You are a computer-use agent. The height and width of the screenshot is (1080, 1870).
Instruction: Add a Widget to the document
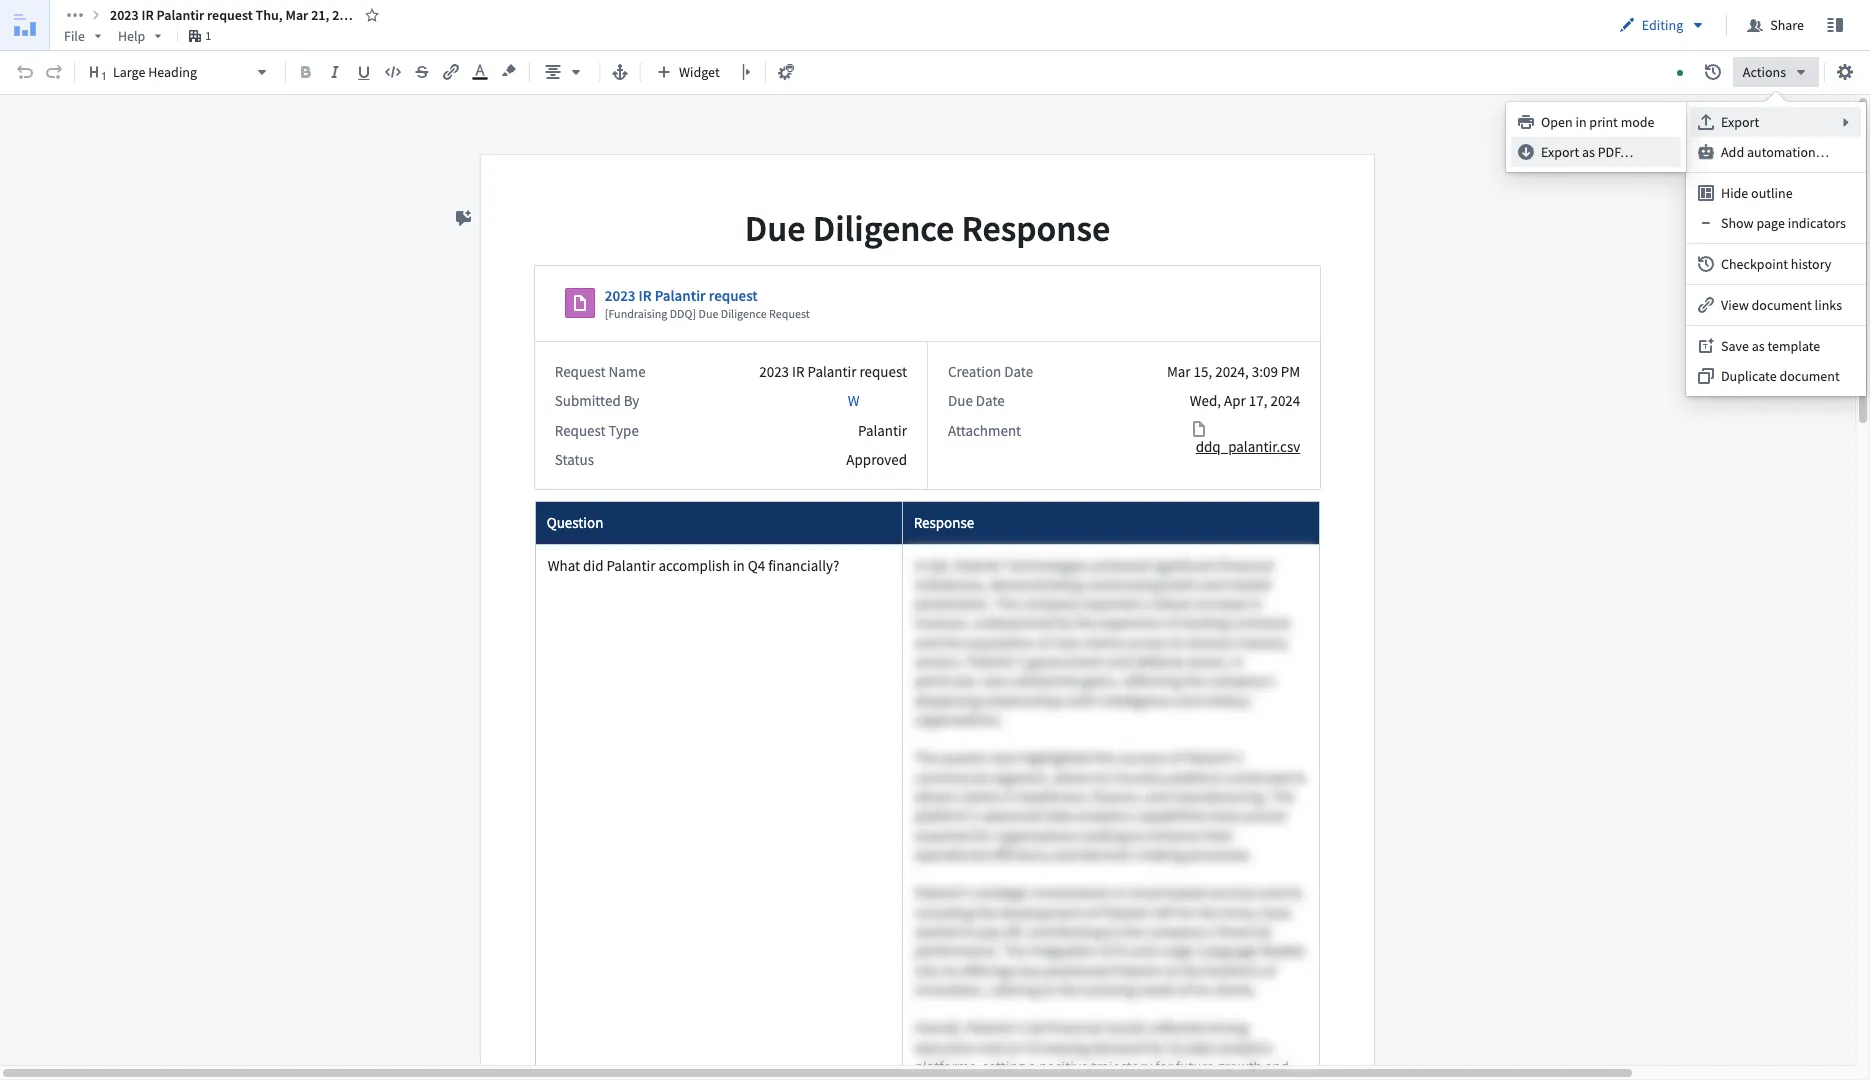click(688, 72)
